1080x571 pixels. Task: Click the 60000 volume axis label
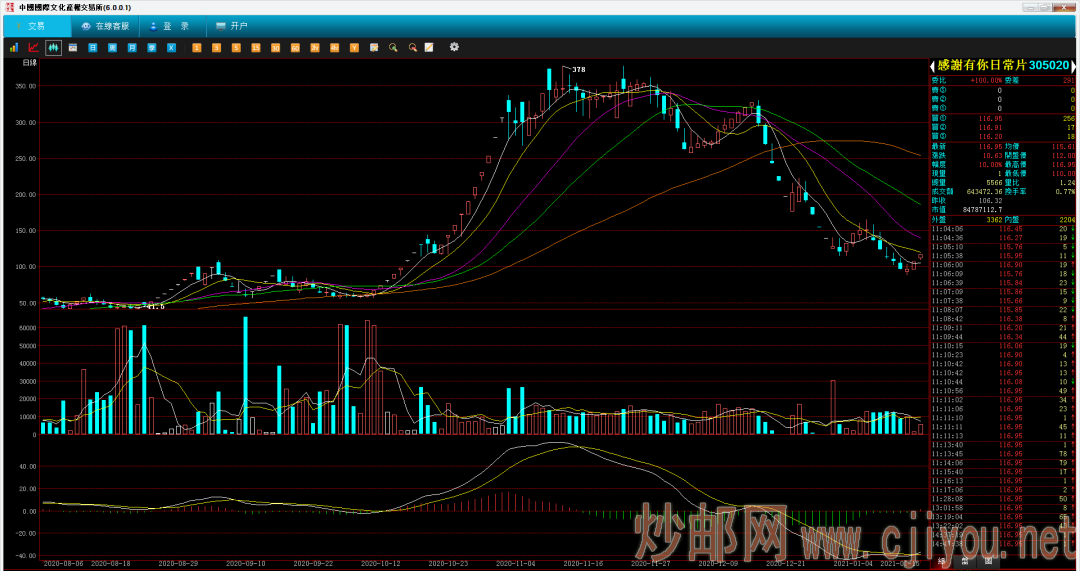[x=26, y=329]
